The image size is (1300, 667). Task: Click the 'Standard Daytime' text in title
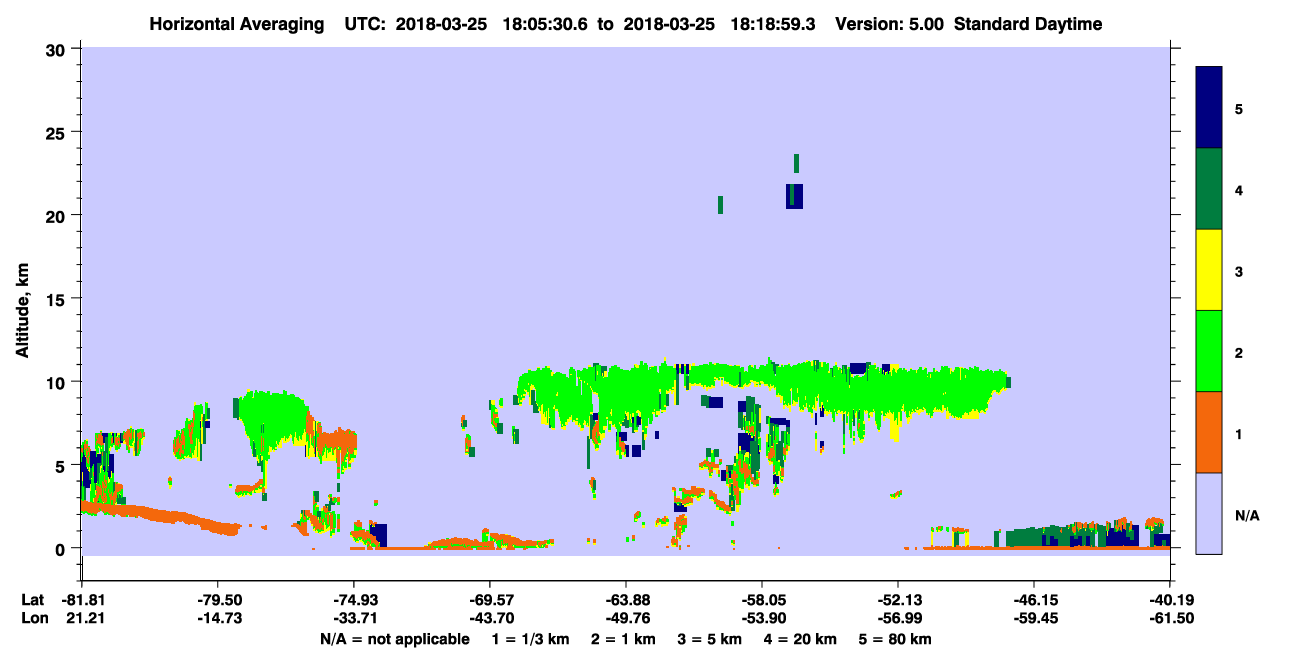tap(1028, 24)
